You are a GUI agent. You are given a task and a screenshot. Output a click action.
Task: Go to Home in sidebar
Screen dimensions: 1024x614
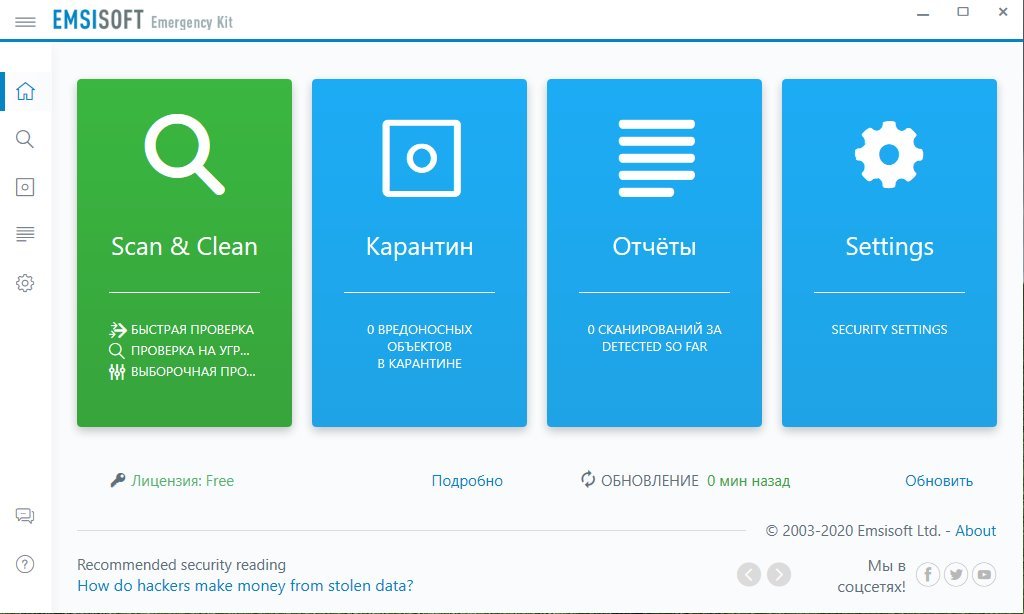[26, 92]
